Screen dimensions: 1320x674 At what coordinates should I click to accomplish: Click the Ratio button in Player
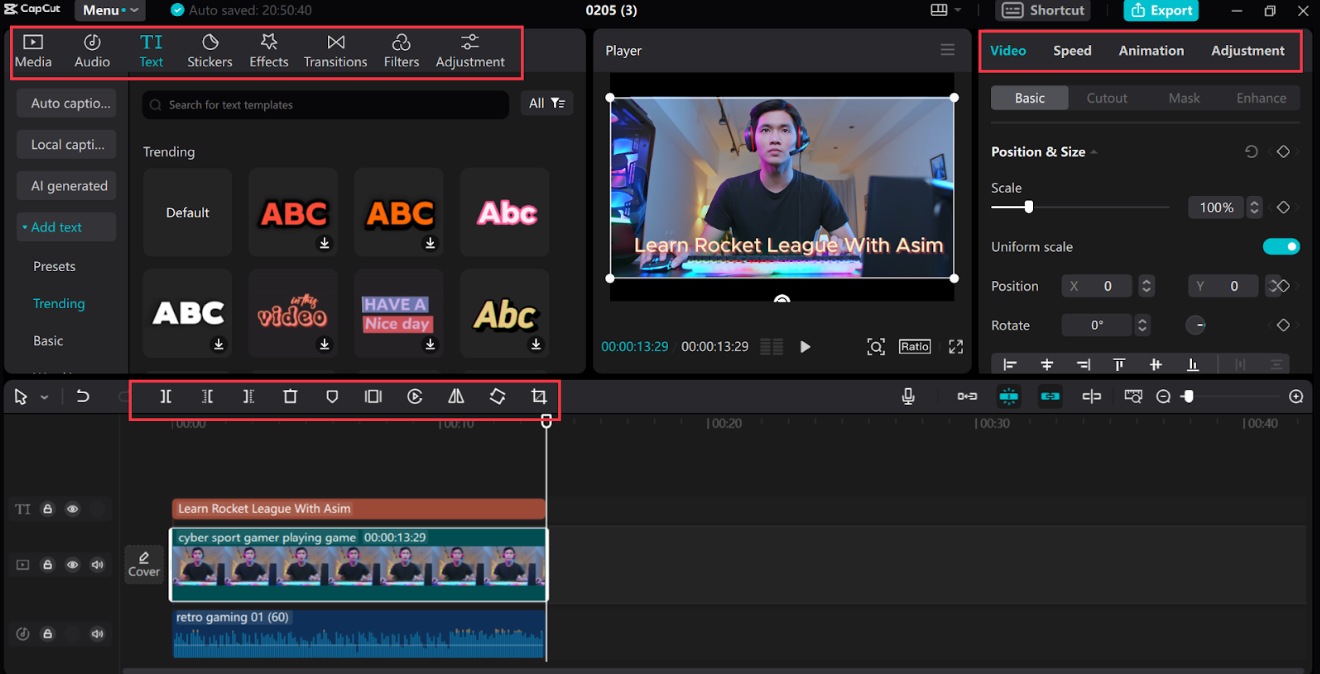pyautogui.click(x=915, y=346)
